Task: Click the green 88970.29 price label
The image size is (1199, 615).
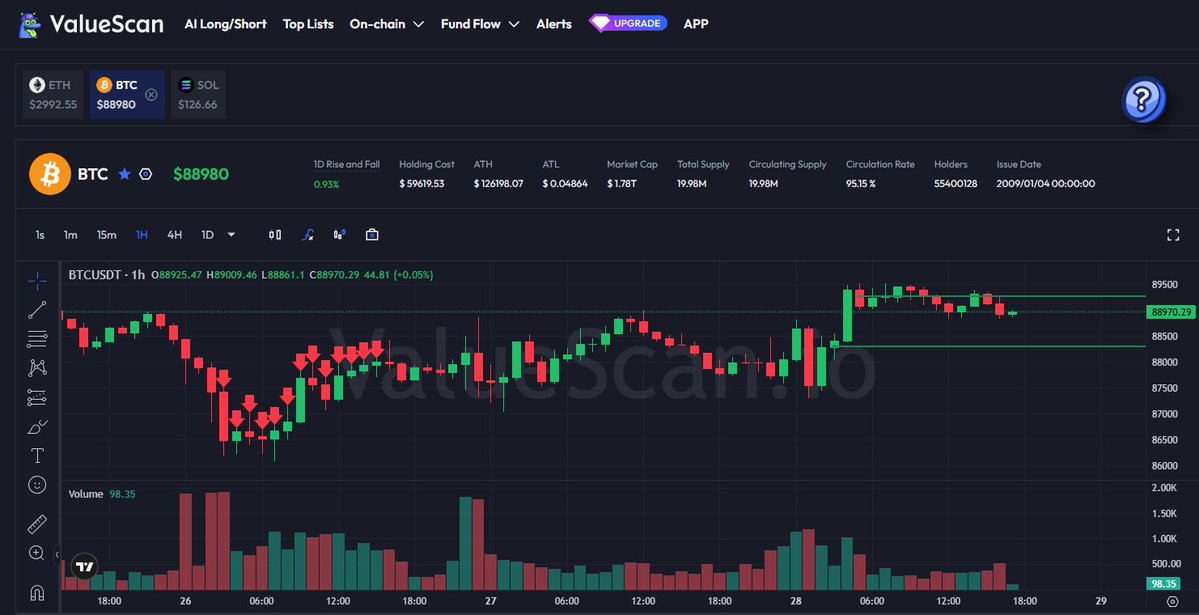Action: pyautogui.click(x=1171, y=312)
